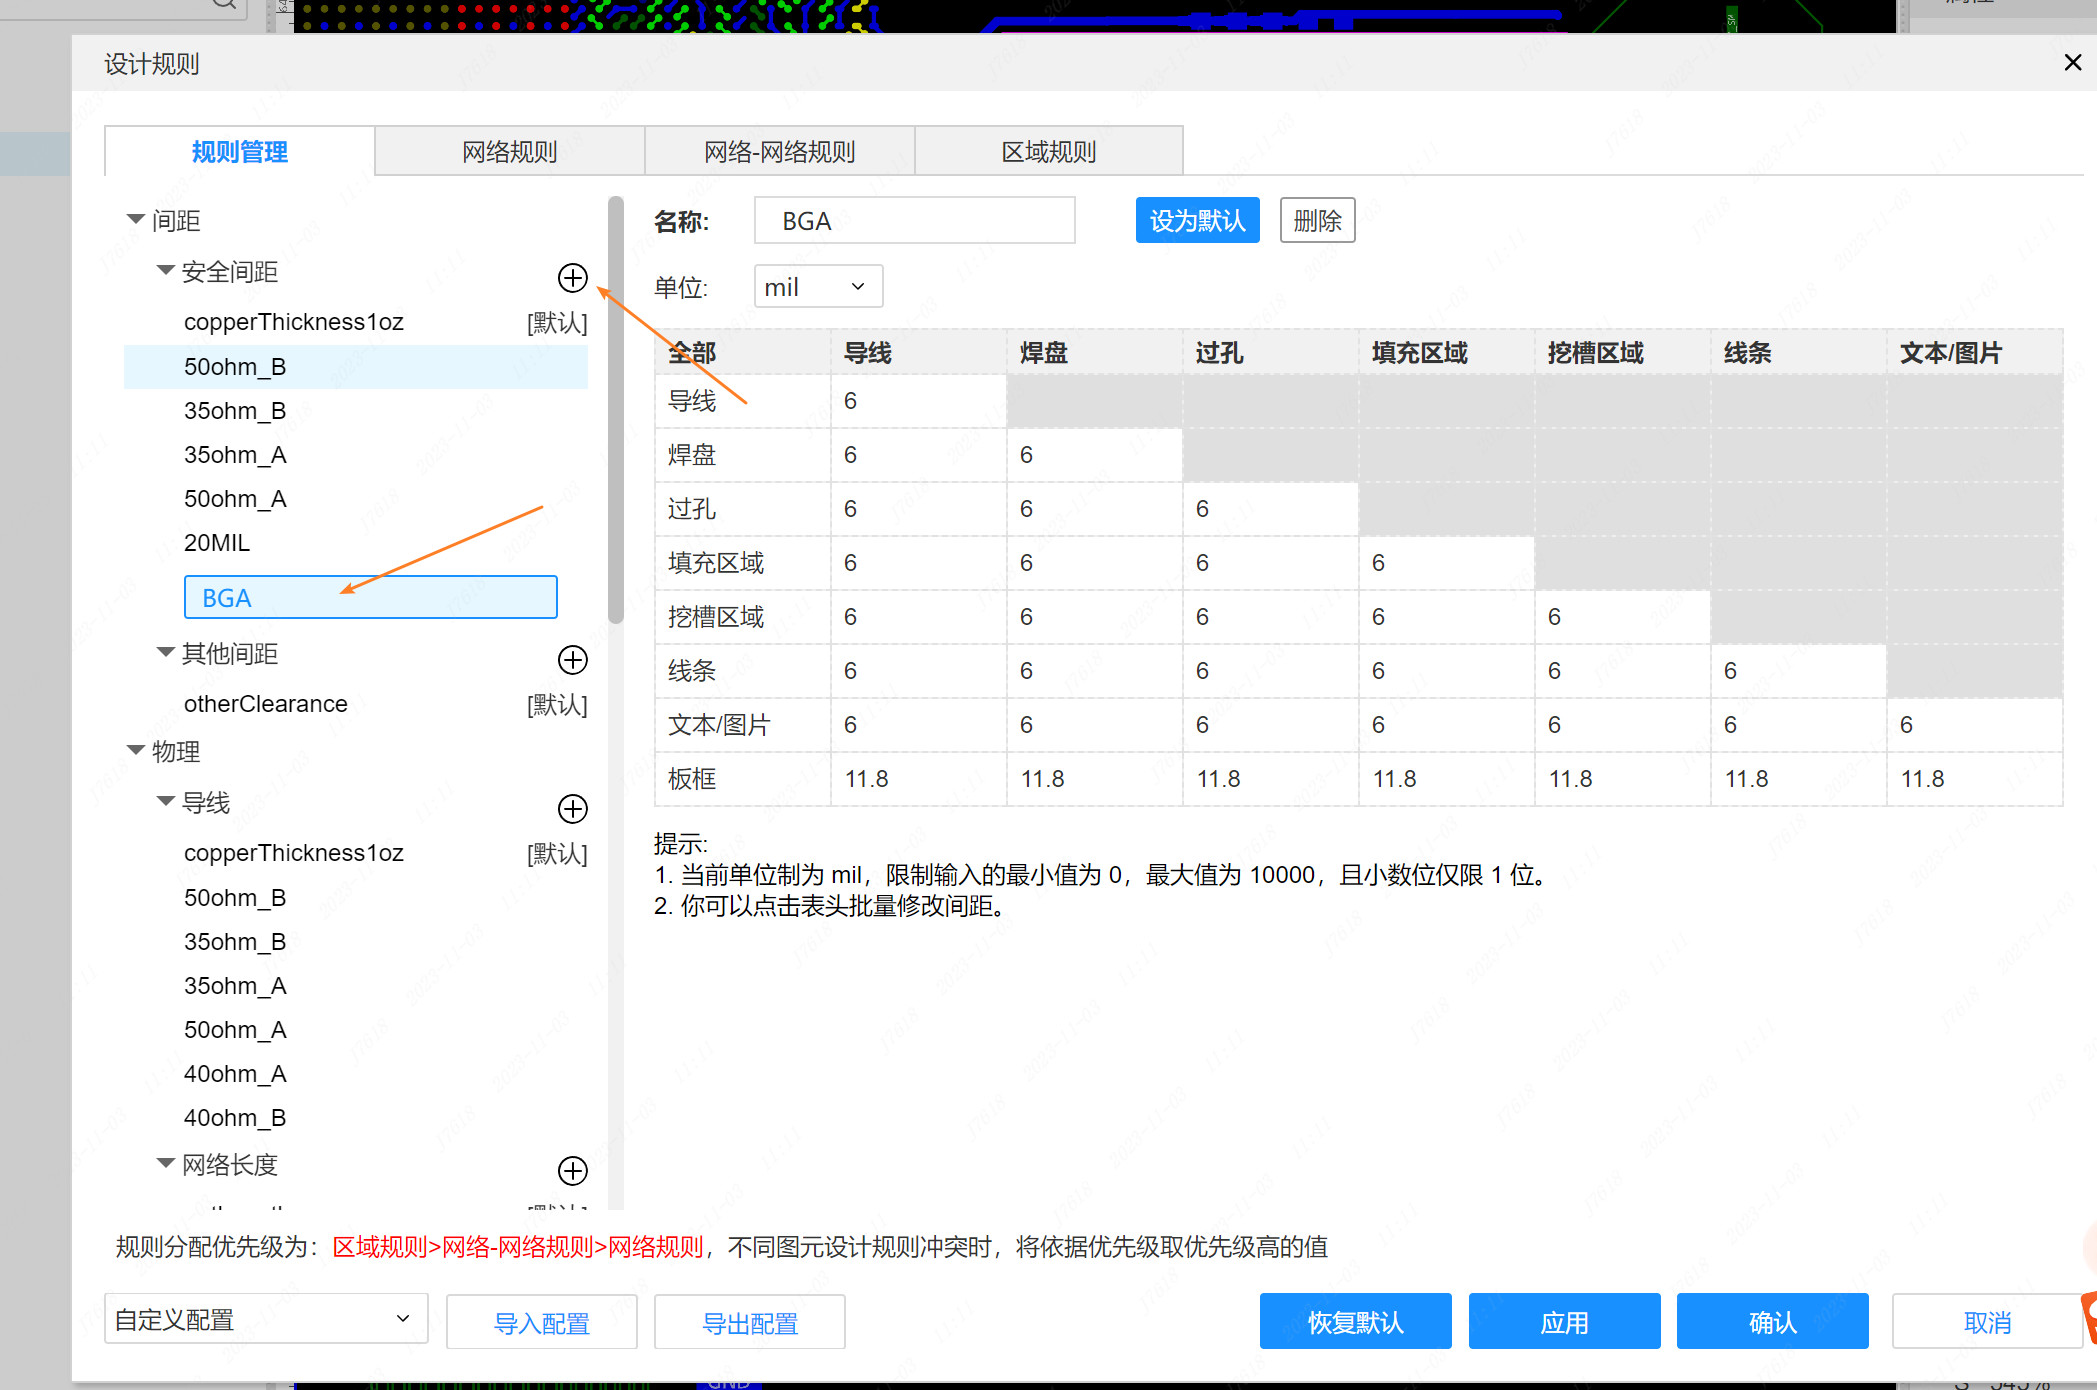Click the BGA rule name edit box
Viewport: 2097px width, 1390px height.
pos(370,597)
